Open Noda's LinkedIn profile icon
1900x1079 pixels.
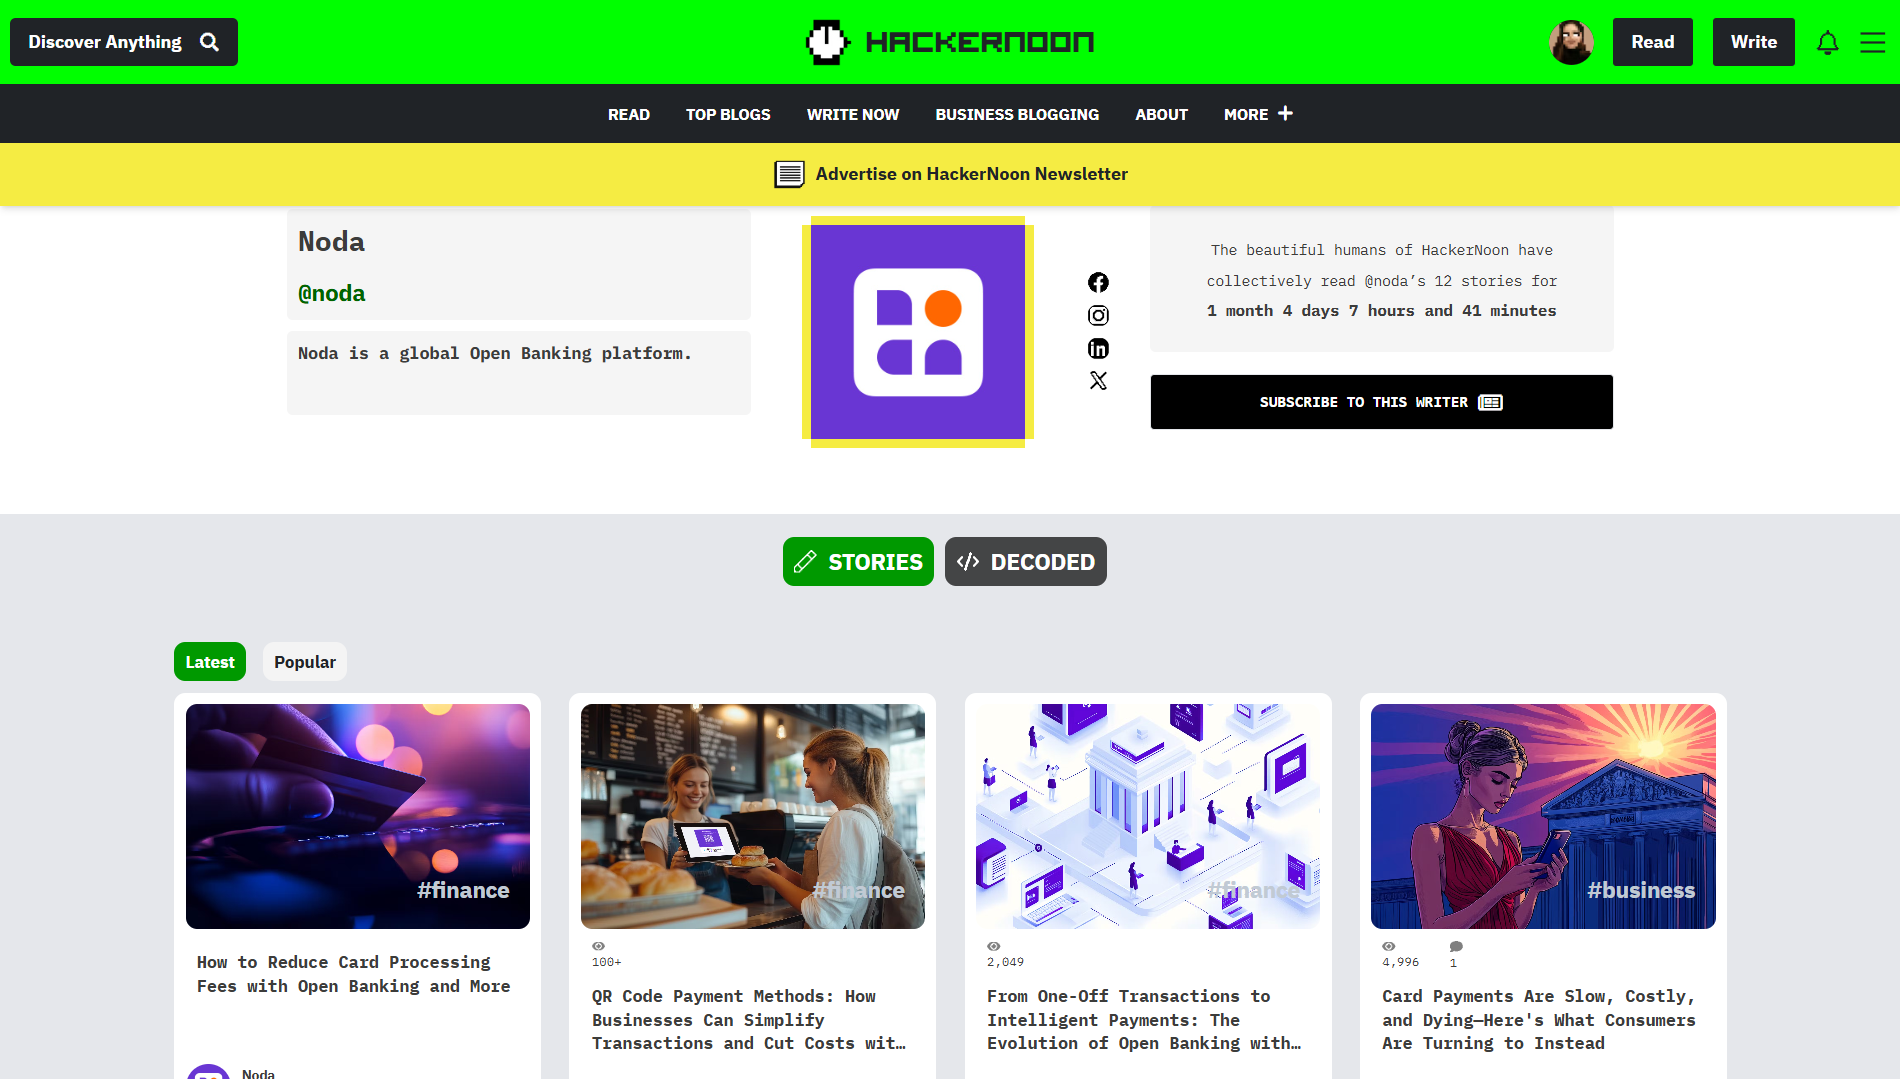pos(1098,348)
